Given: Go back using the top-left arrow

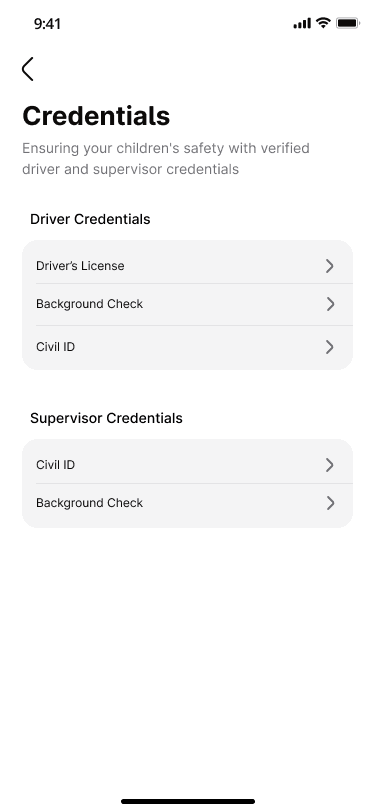Looking at the screenshot, I should point(27,69).
